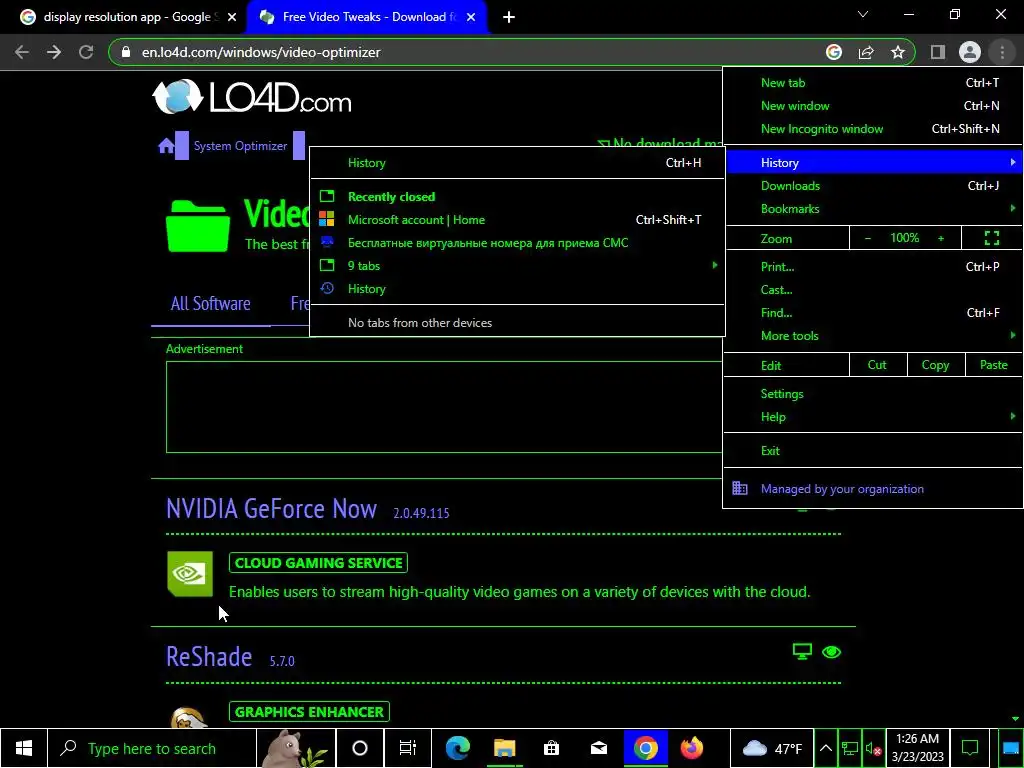Enter fullscreen via the Zoom row icon
Image resolution: width=1024 pixels, height=768 pixels.
(x=991, y=238)
